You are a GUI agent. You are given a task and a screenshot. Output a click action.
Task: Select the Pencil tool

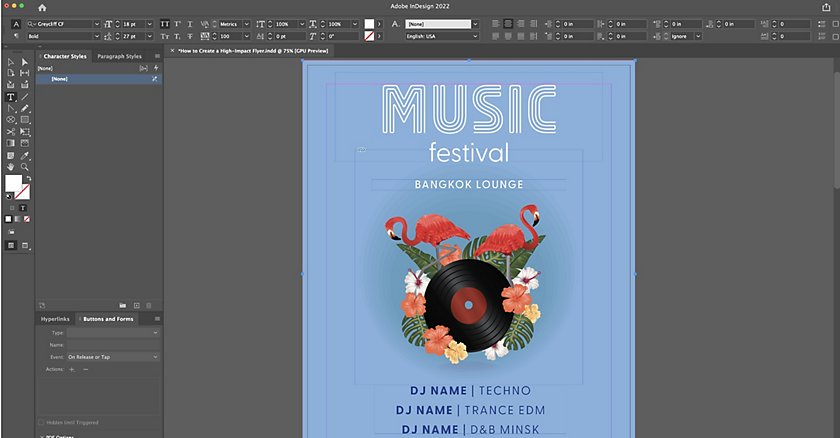25,109
